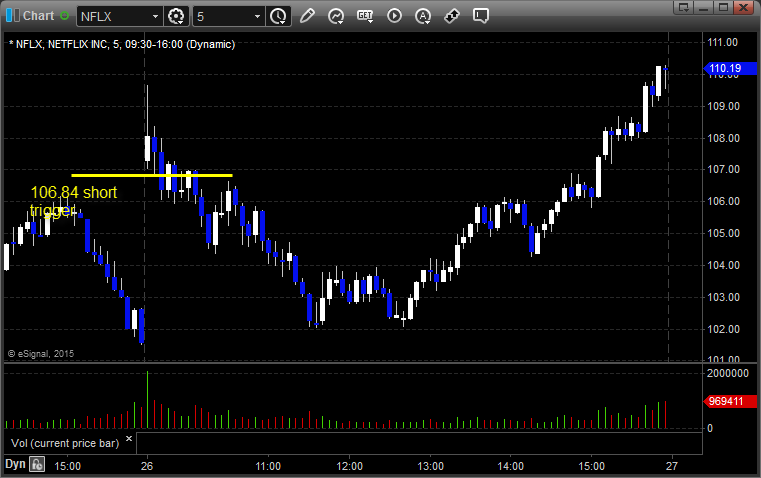Click the bar replay play button
761x478 pixels.
pos(394,16)
